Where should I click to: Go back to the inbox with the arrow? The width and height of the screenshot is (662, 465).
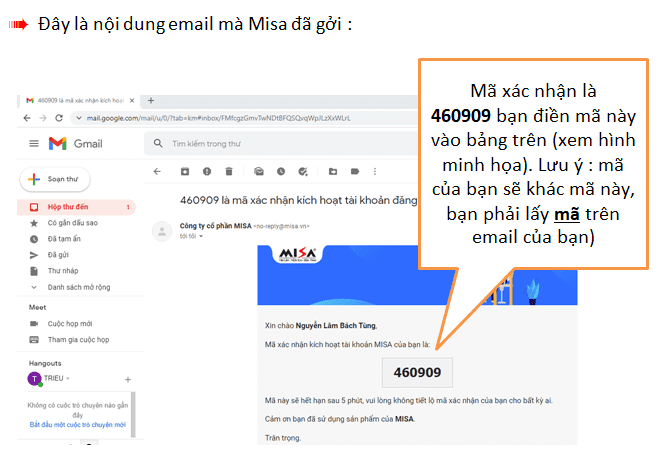157,171
